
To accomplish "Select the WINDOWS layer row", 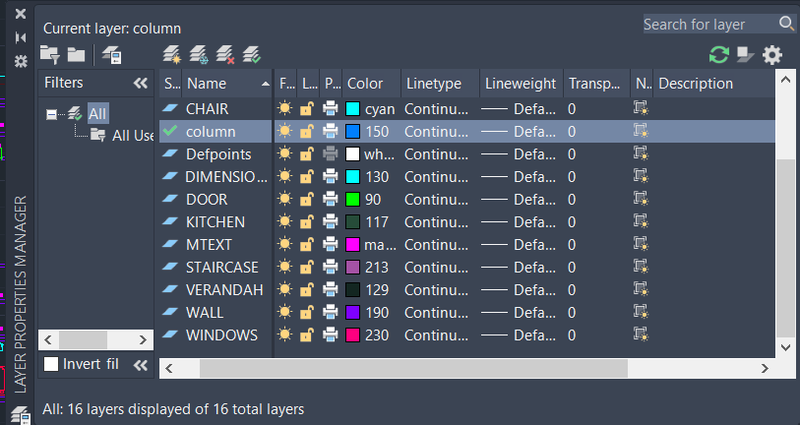I will click(467, 335).
